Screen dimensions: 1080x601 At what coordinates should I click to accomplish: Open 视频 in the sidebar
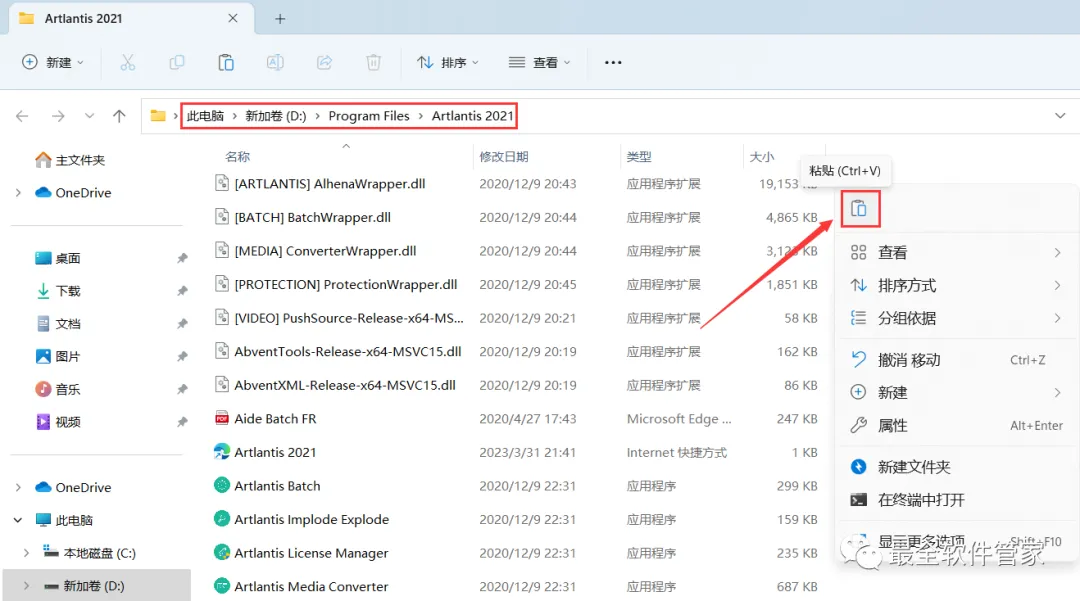58,422
